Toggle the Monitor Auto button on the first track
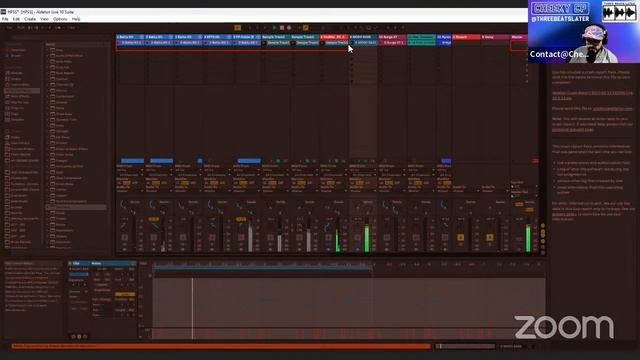The height and width of the screenshot is (360, 640). 127,183
